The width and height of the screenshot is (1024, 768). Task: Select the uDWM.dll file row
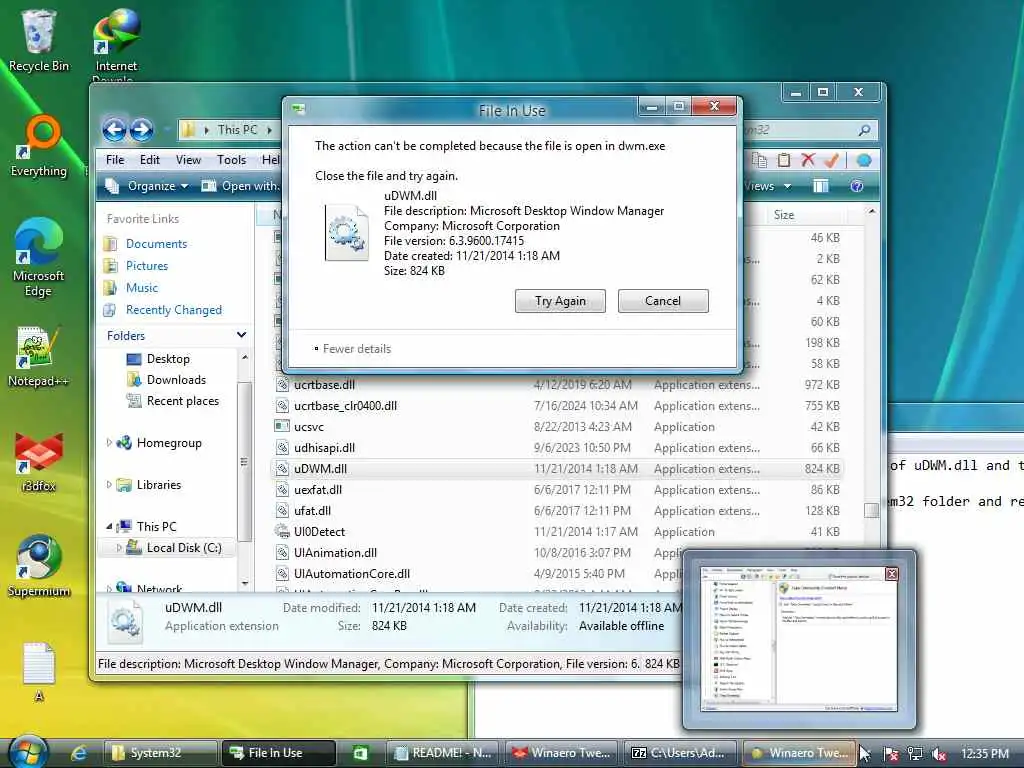click(x=557, y=468)
